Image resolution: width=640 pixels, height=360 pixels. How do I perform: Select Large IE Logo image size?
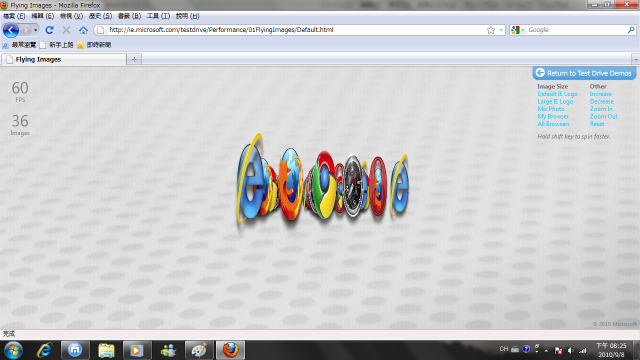pos(555,101)
